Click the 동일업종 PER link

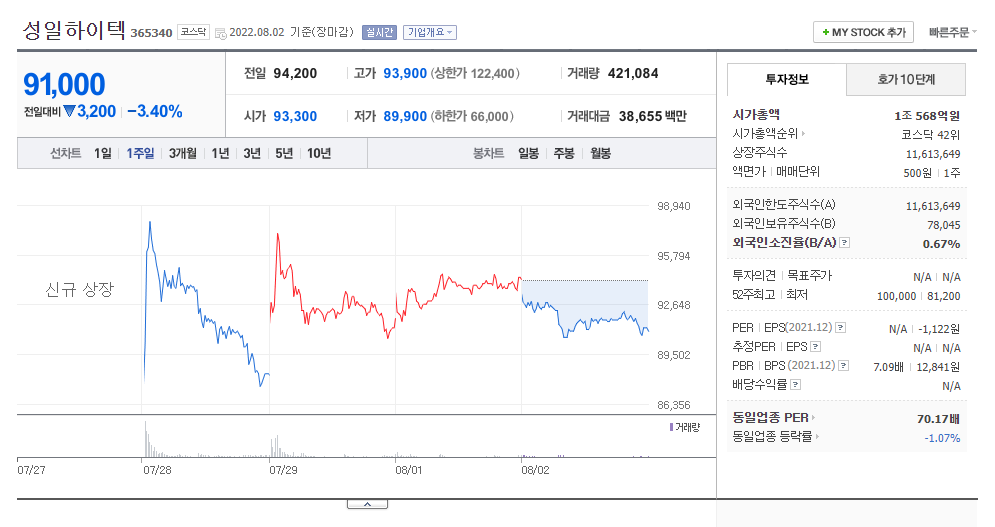click(x=770, y=418)
